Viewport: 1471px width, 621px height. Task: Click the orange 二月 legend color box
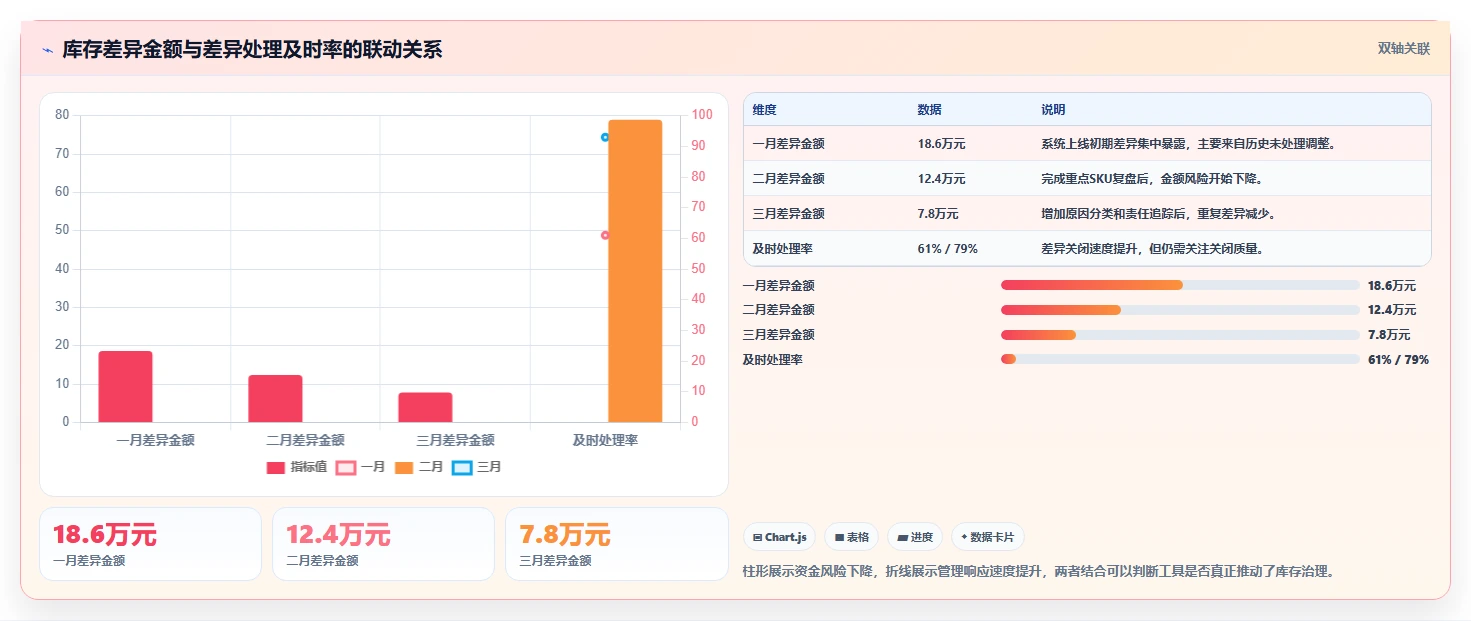pos(404,468)
